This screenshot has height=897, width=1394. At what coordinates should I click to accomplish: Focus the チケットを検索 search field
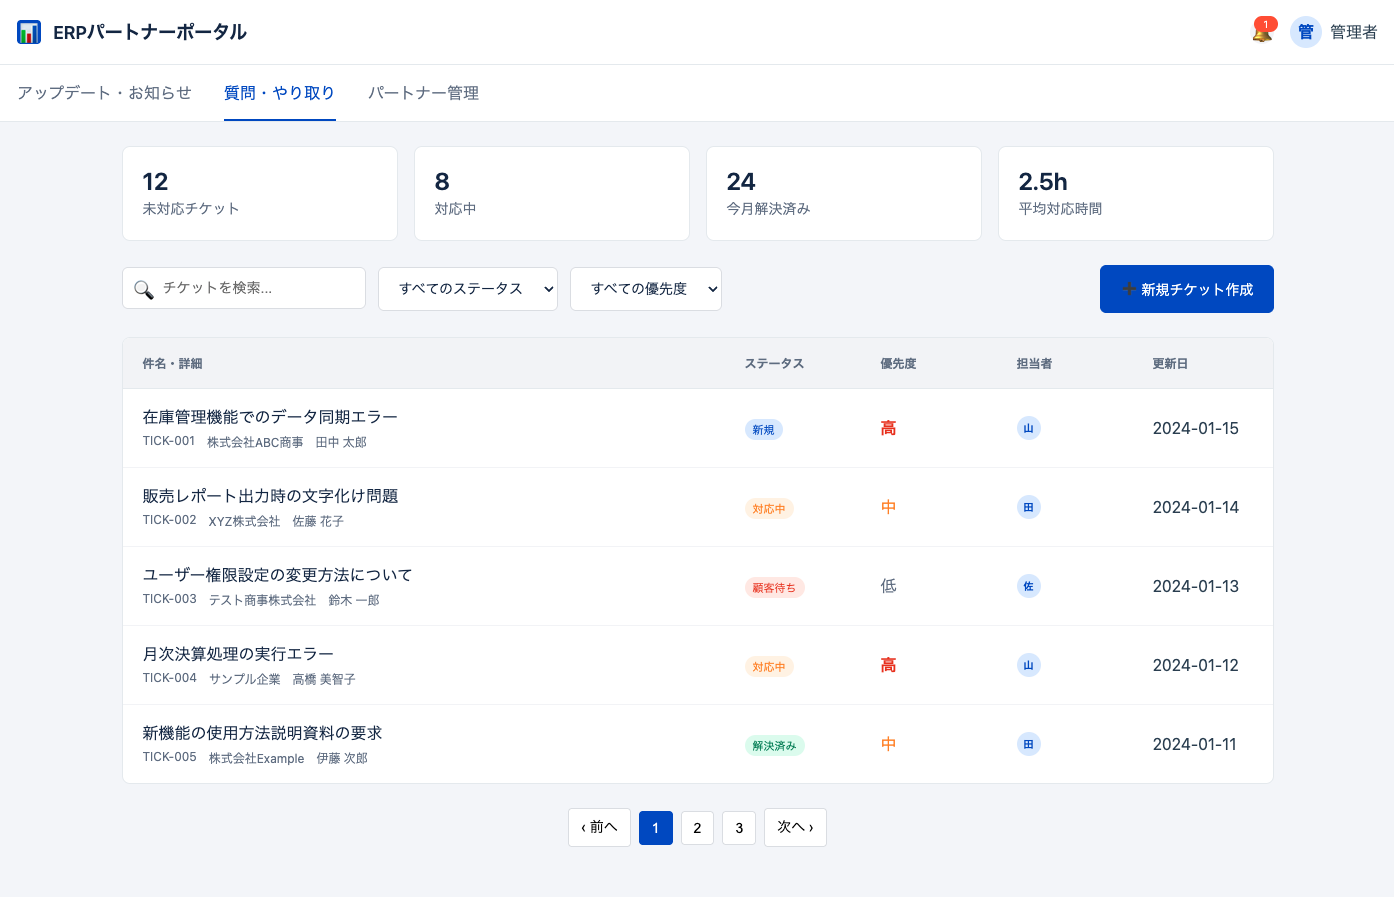244,288
